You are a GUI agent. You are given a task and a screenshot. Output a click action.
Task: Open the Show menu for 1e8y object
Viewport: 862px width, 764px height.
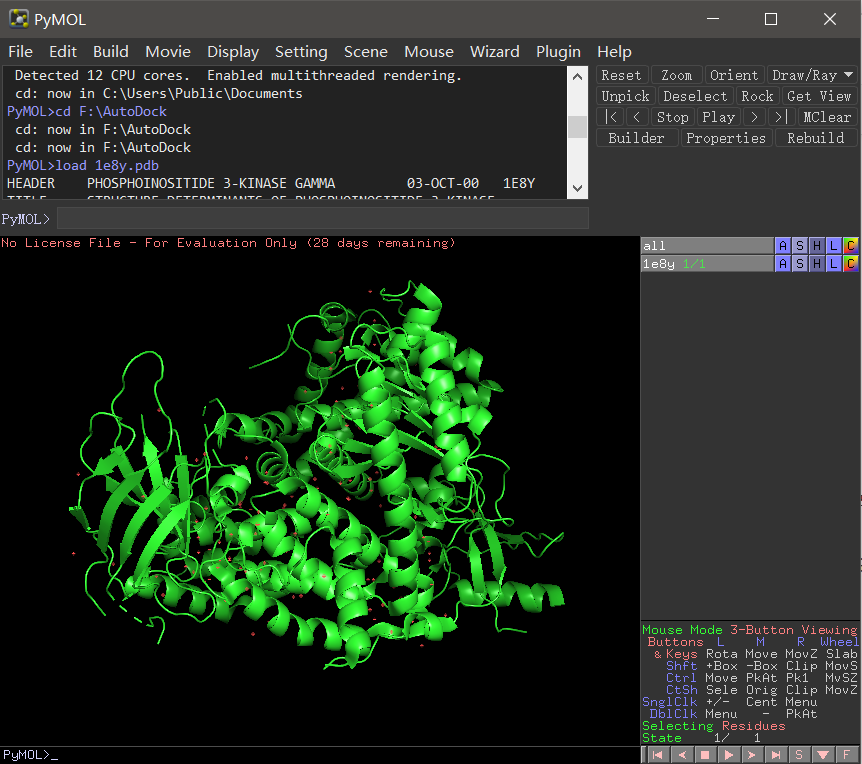coord(800,264)
